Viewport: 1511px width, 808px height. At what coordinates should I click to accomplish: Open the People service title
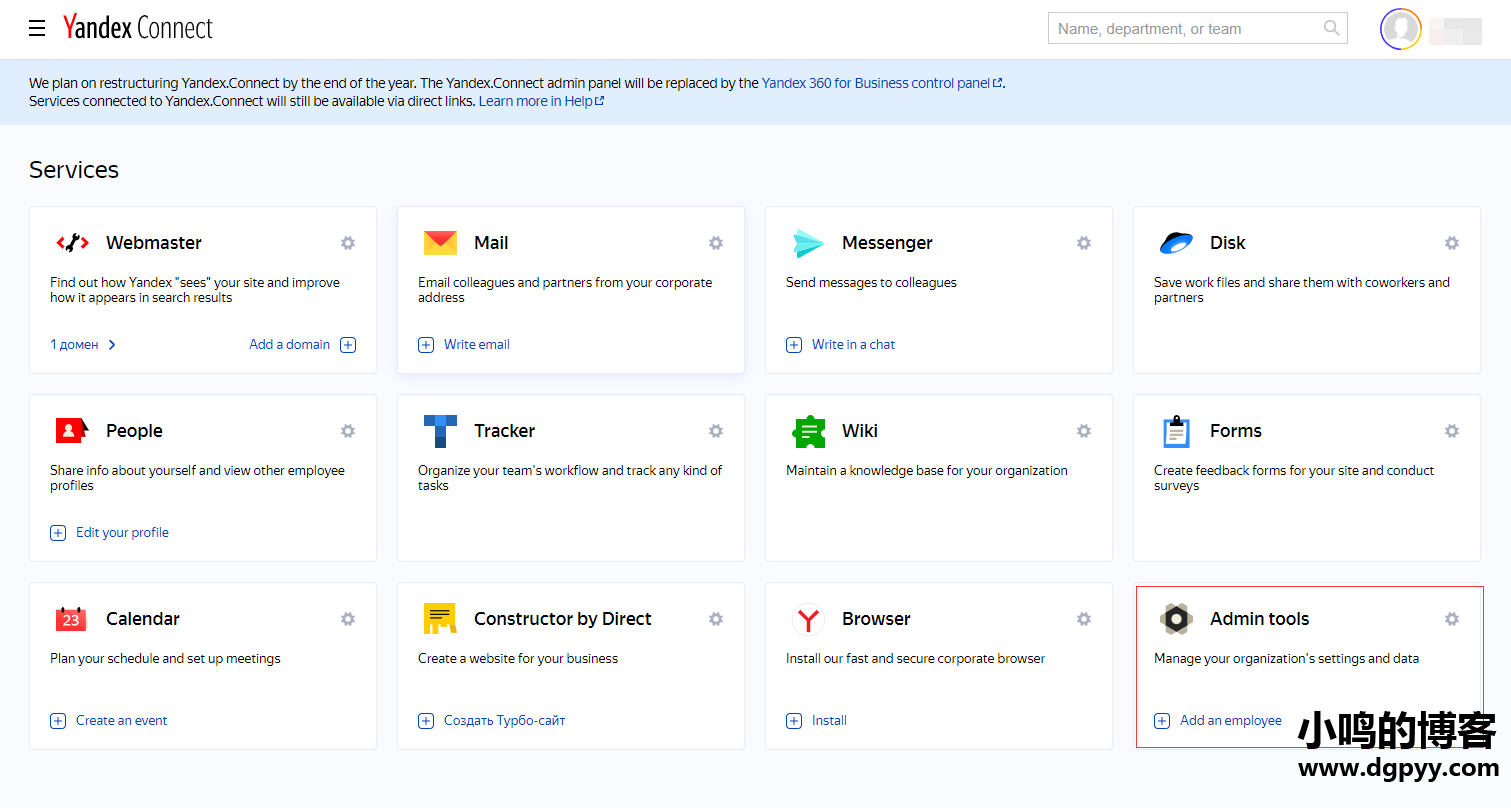pos(134,431)
